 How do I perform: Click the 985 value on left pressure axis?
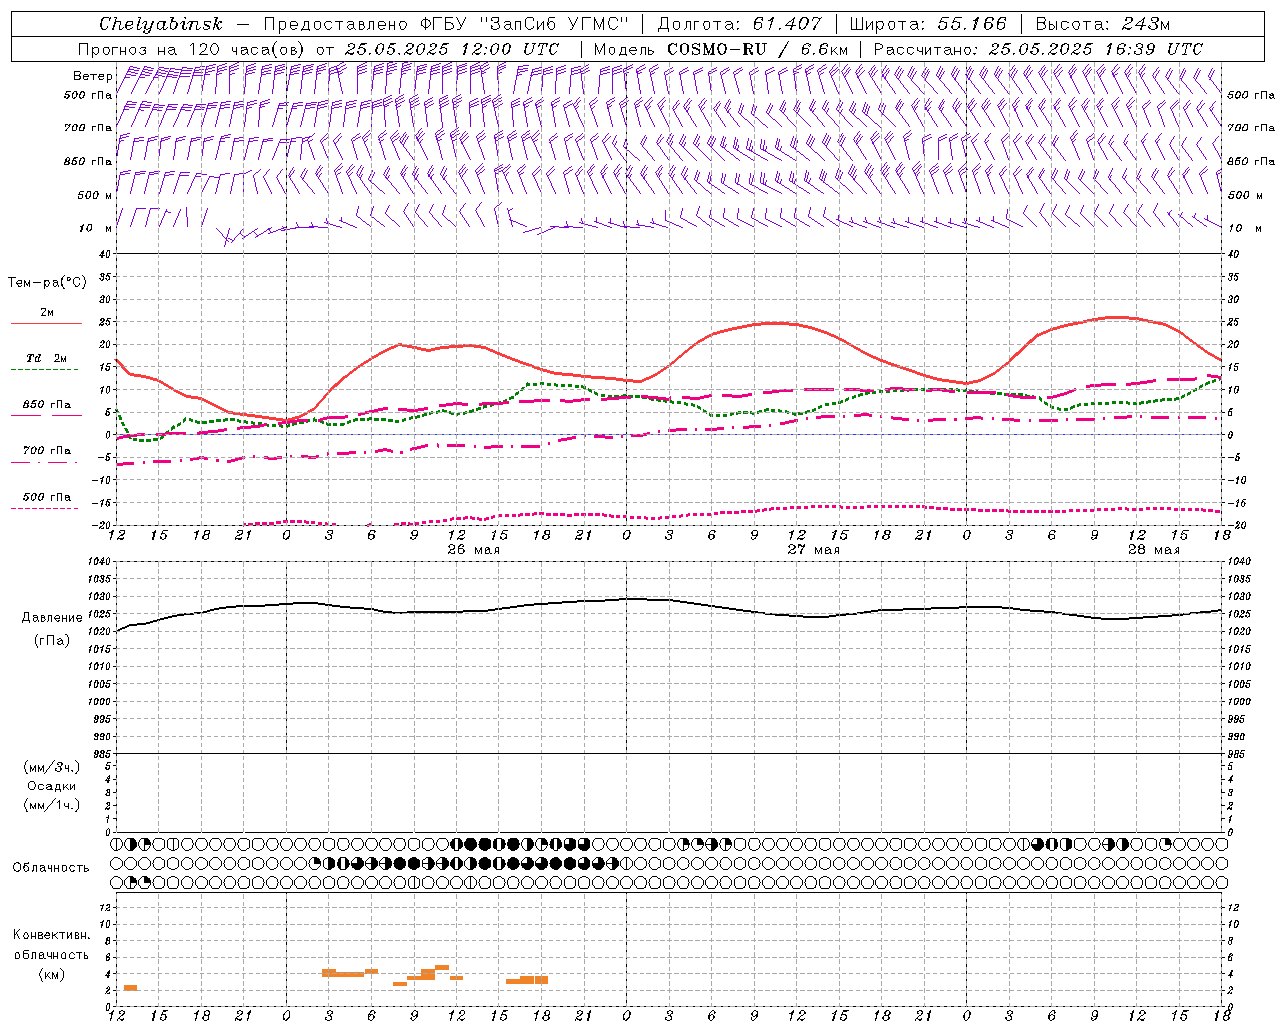[101, 754]
